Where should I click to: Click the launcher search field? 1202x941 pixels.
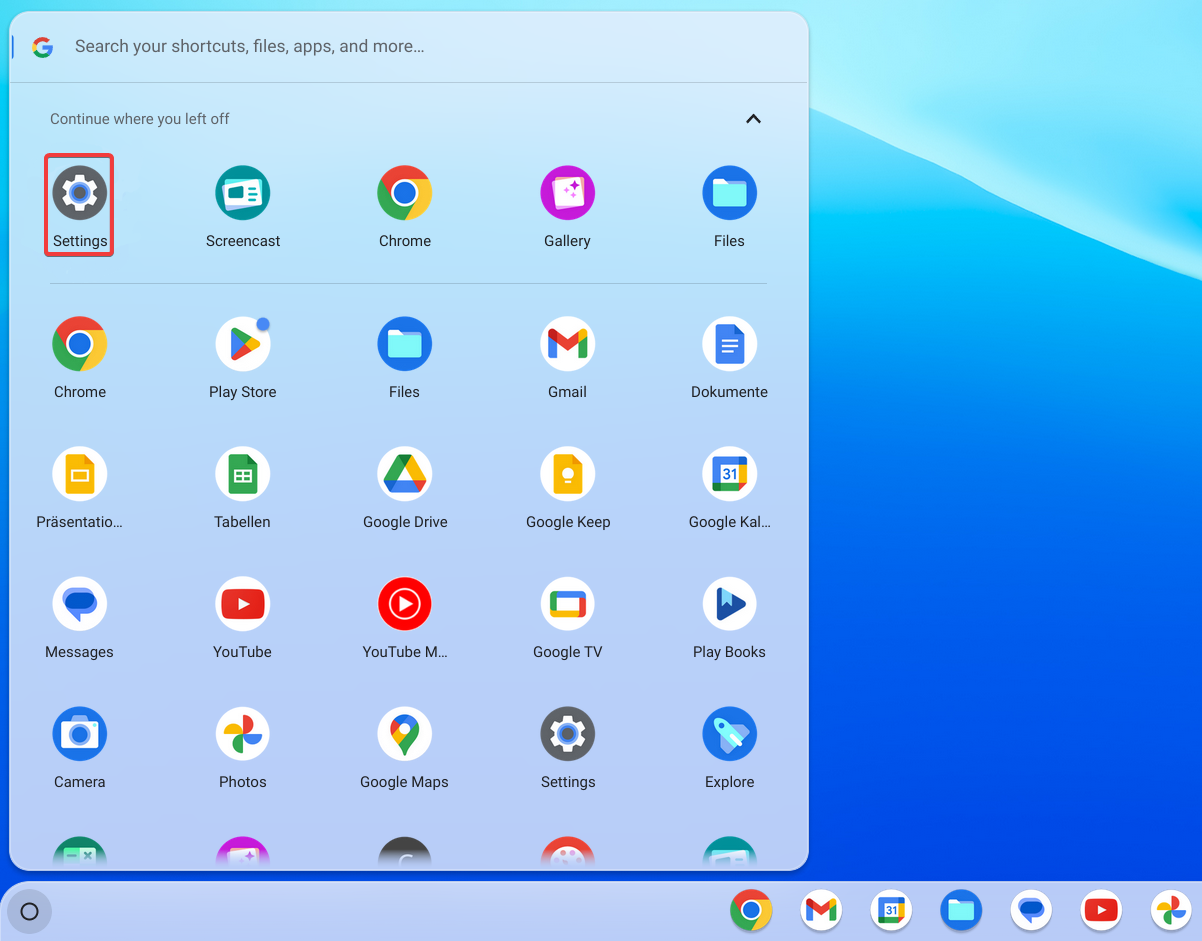[x=410, y=46]
